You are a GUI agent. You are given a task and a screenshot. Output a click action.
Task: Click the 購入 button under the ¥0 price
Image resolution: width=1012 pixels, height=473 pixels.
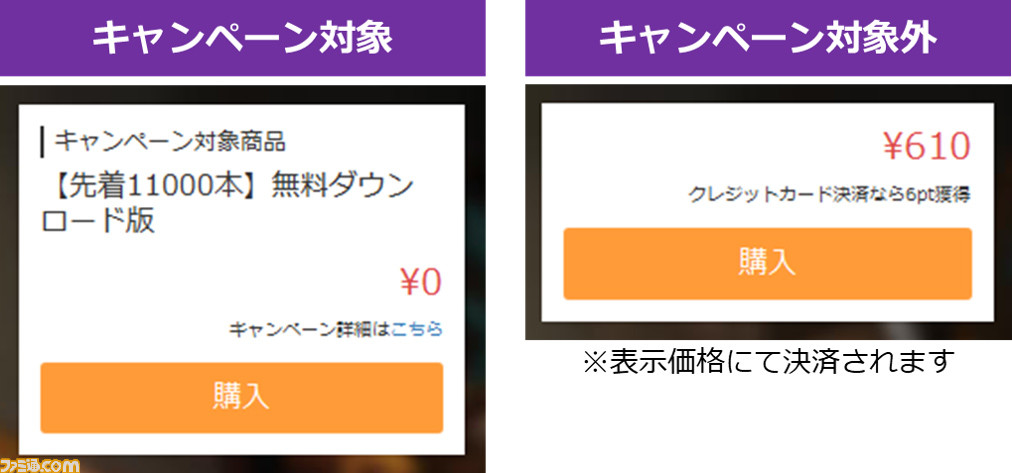(x=241, y=398)
